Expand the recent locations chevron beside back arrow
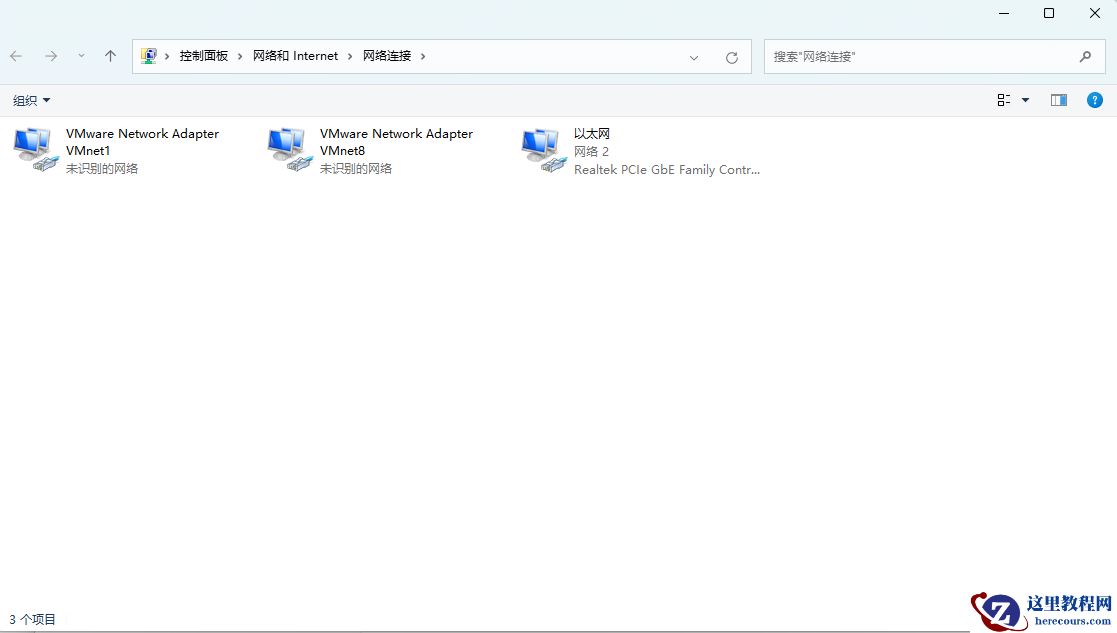The height and width of the screenshot is (633, 1117). [x=81, y=57]
